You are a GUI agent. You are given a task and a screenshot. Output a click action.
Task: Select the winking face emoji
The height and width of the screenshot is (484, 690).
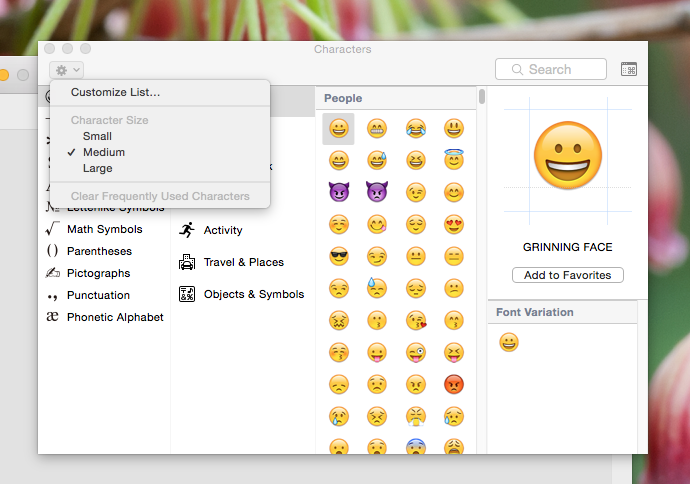(416, 192)
